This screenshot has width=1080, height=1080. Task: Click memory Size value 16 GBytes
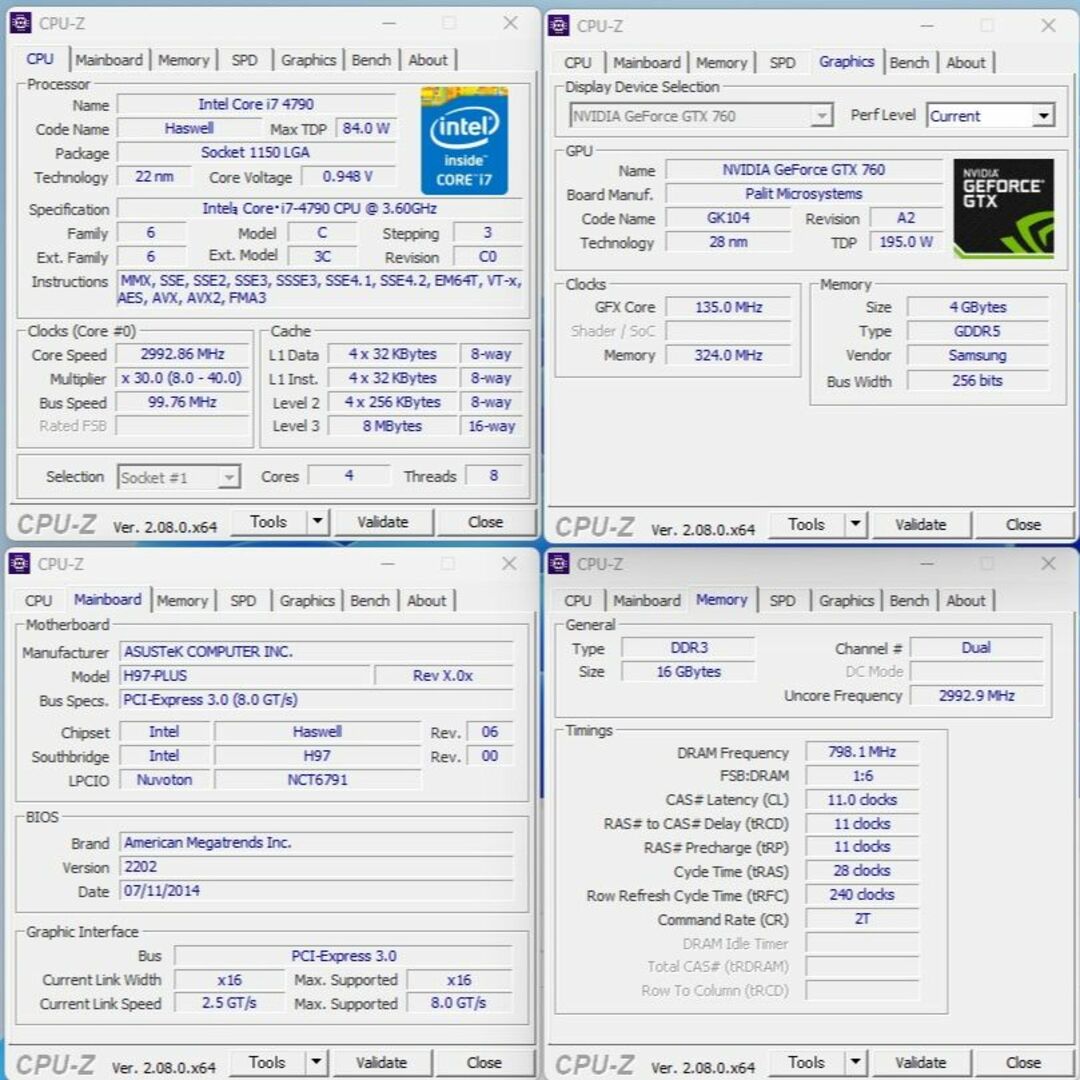(x=688, y=672)
